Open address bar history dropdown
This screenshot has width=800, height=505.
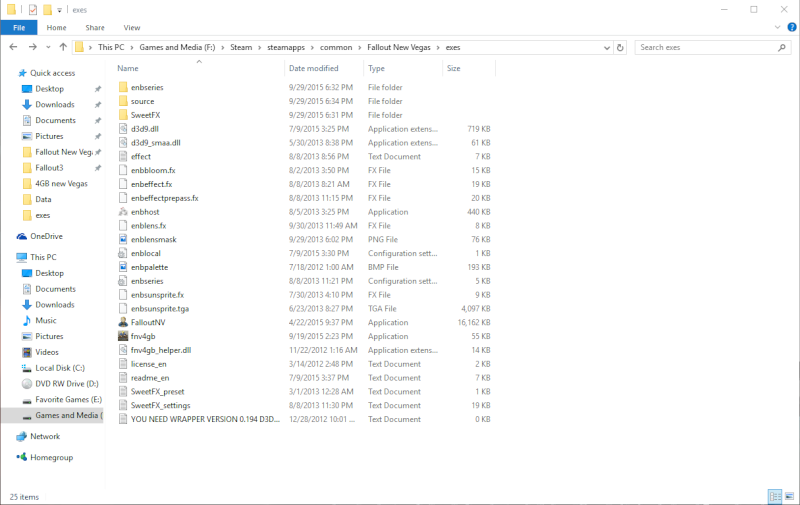(x=607, y=47)
